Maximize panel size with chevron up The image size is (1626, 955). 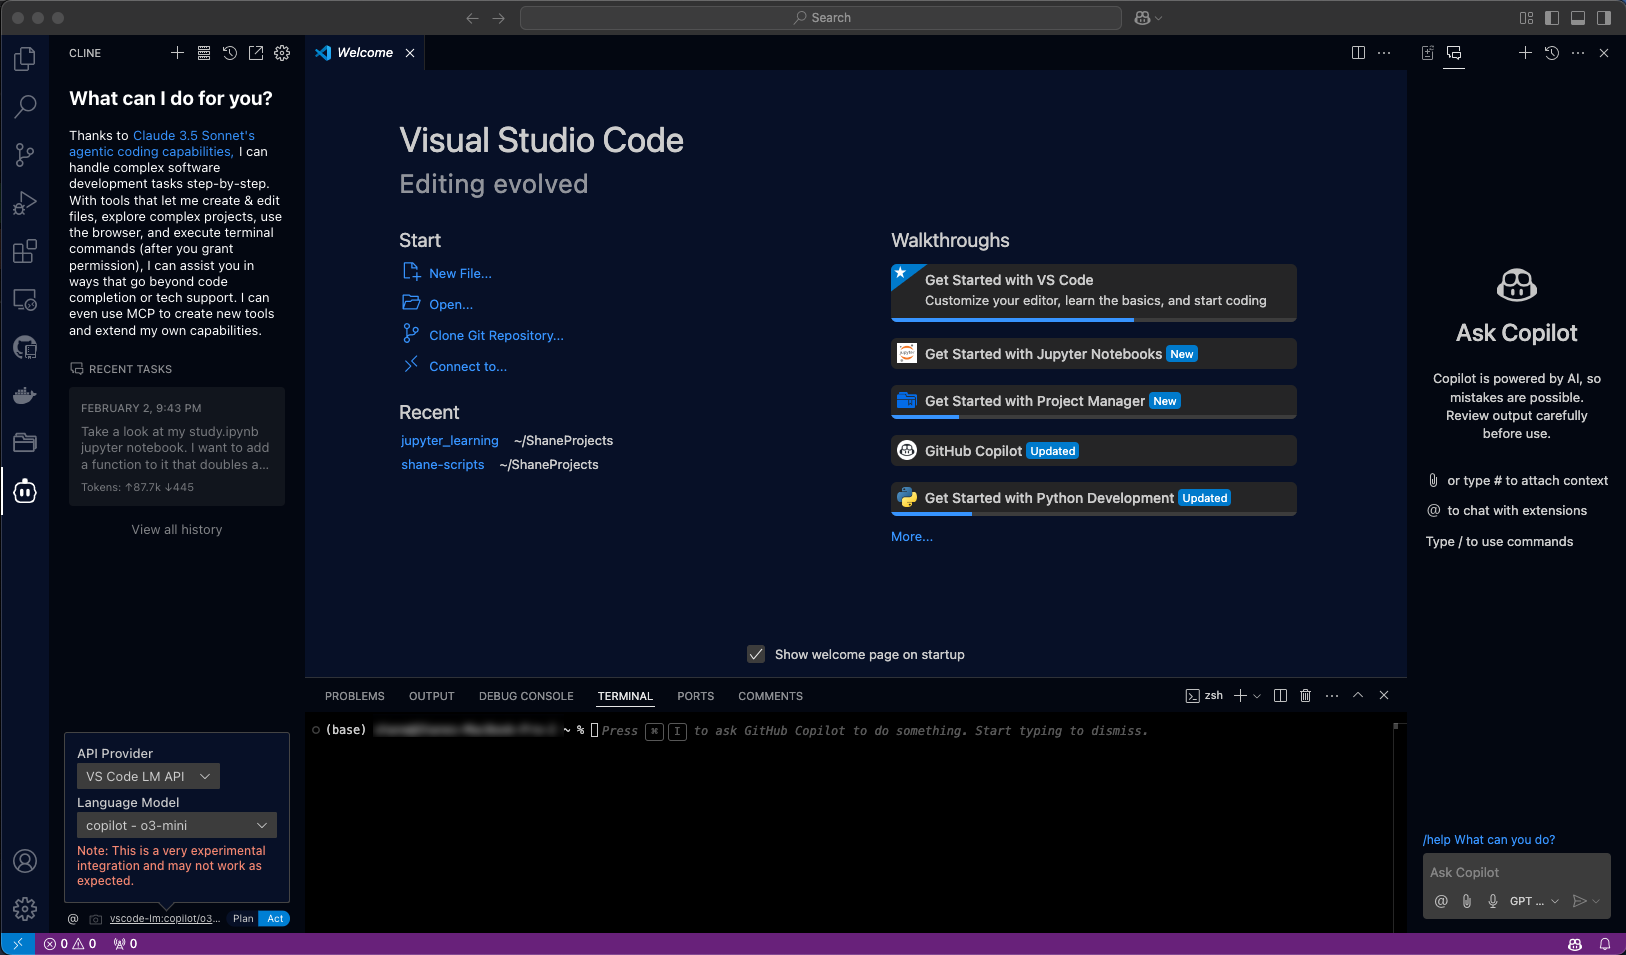pos(1358,695)
